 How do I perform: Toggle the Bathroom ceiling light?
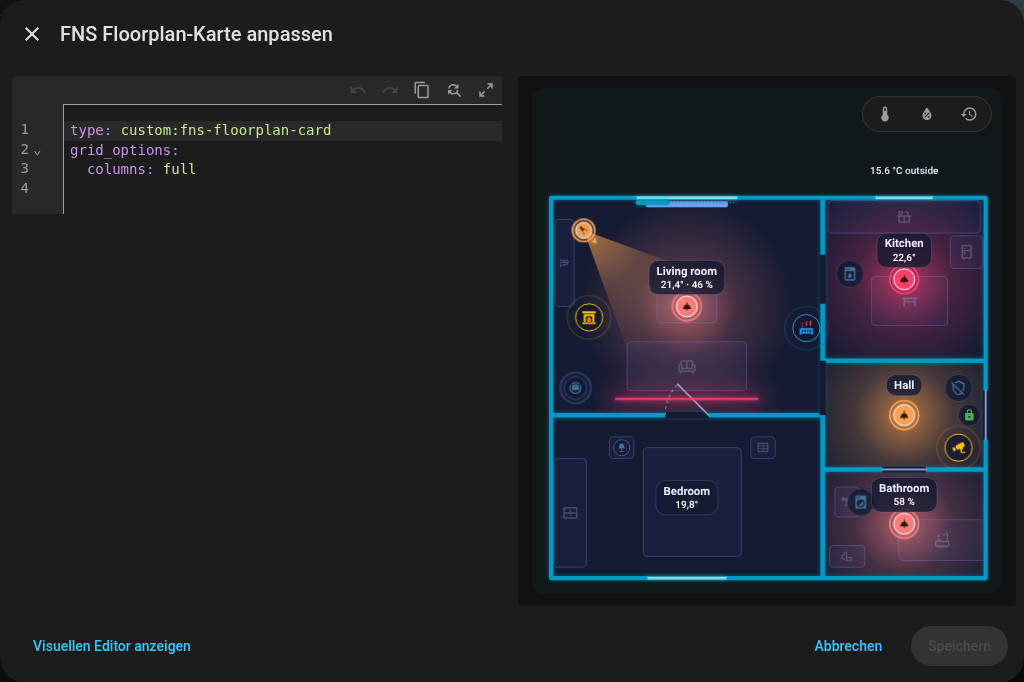pyautogui.click(x=904, y=524)
